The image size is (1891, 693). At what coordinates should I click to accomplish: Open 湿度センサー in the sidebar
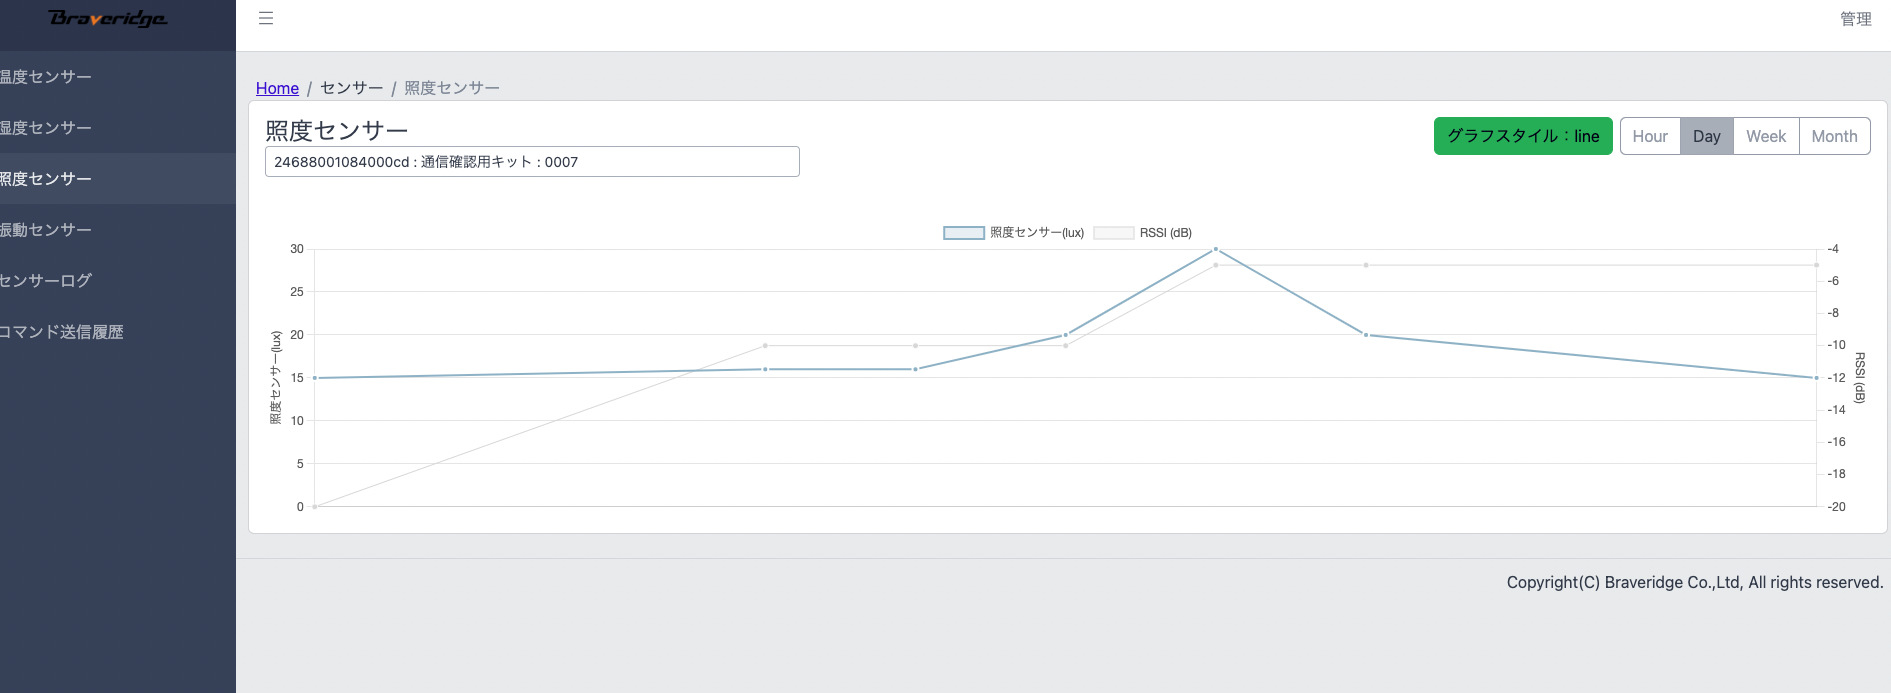point(118,128)
